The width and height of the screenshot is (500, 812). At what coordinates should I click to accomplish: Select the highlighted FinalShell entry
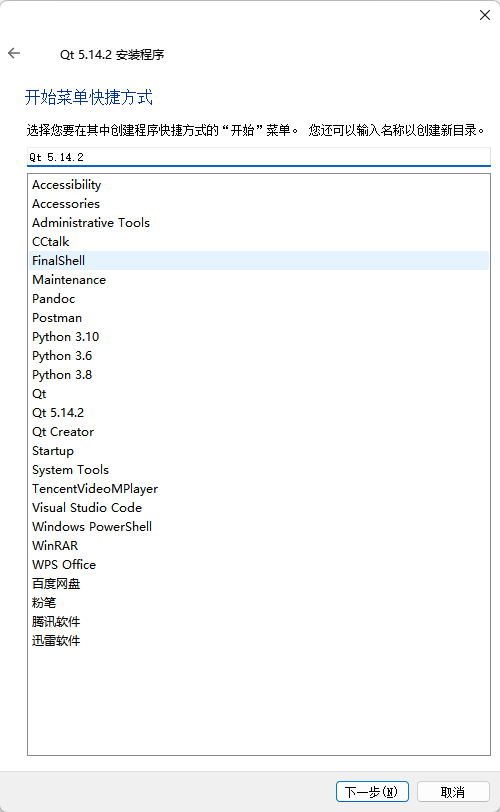259,260
